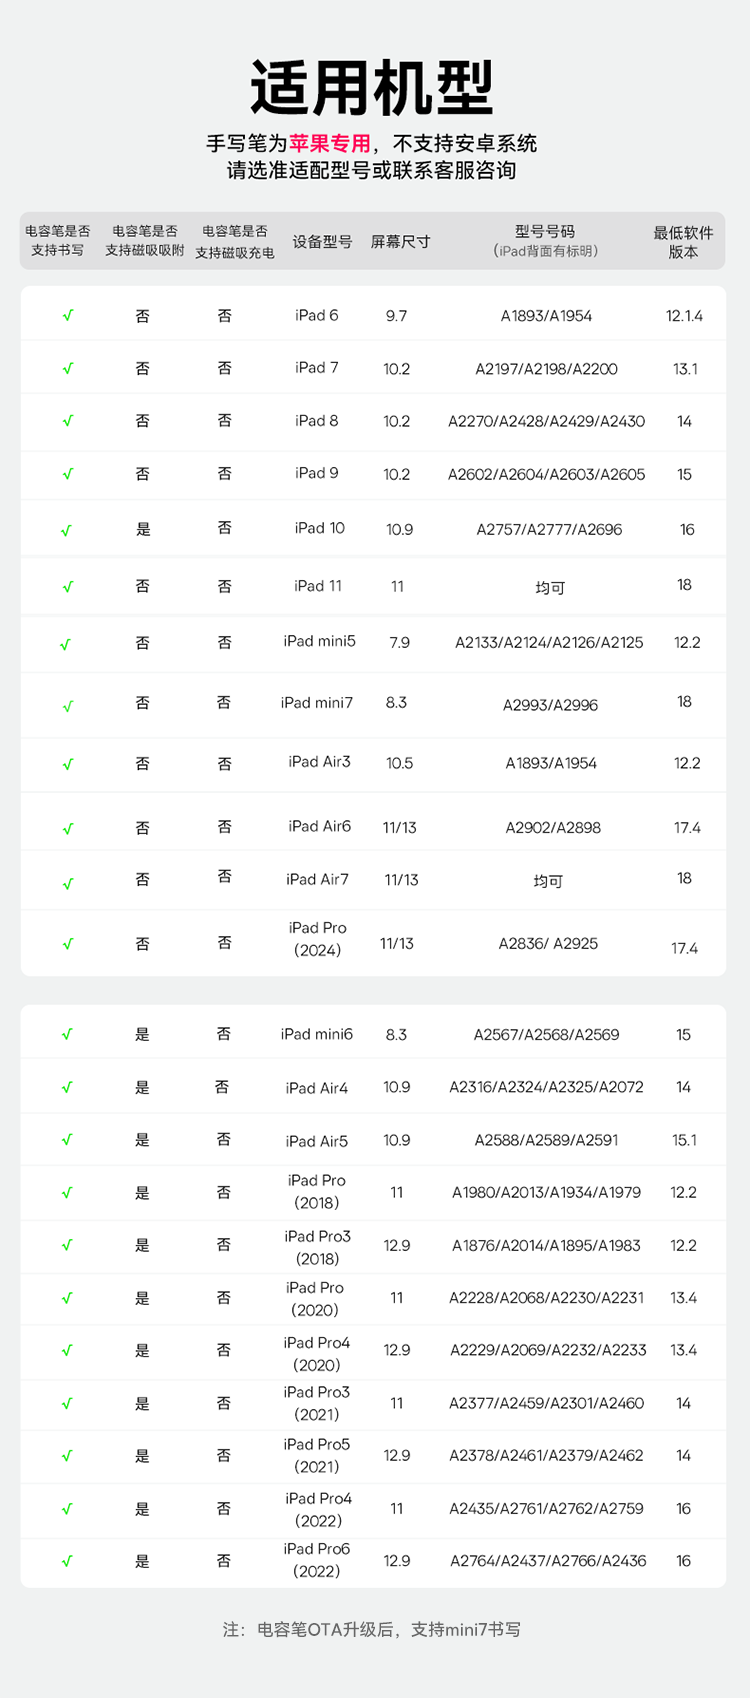Click the 型号号码 column header
This screenshot has height=1698, width=750.
[x=545, y=231]
